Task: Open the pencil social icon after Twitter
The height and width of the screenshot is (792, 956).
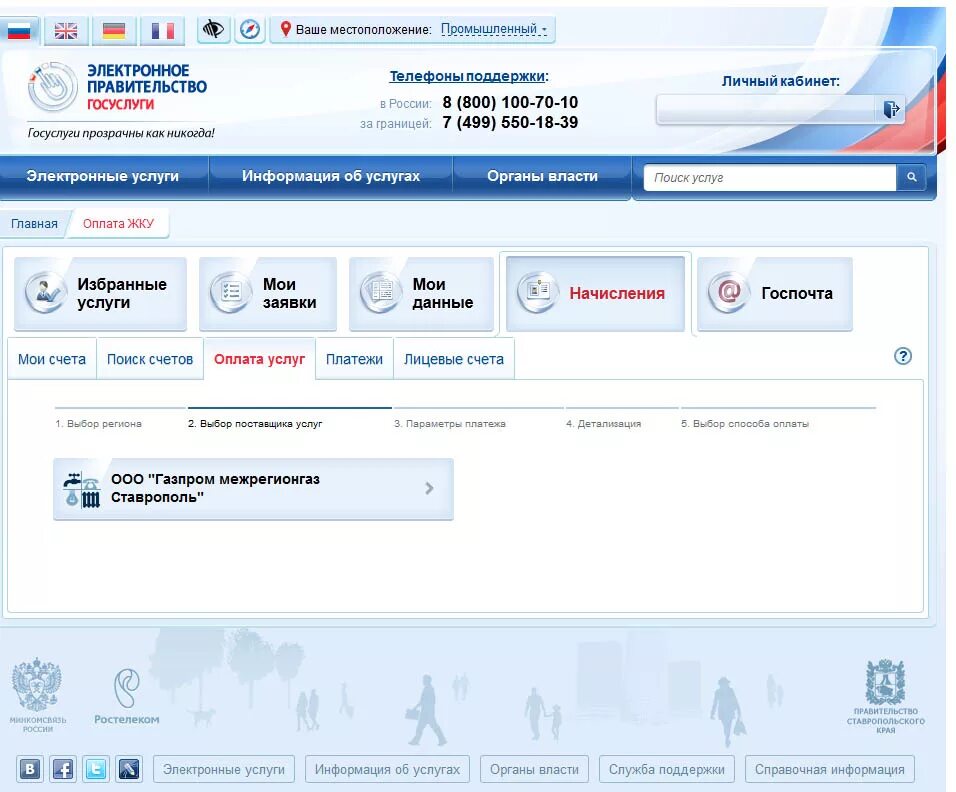Action: tap(129, 769)
